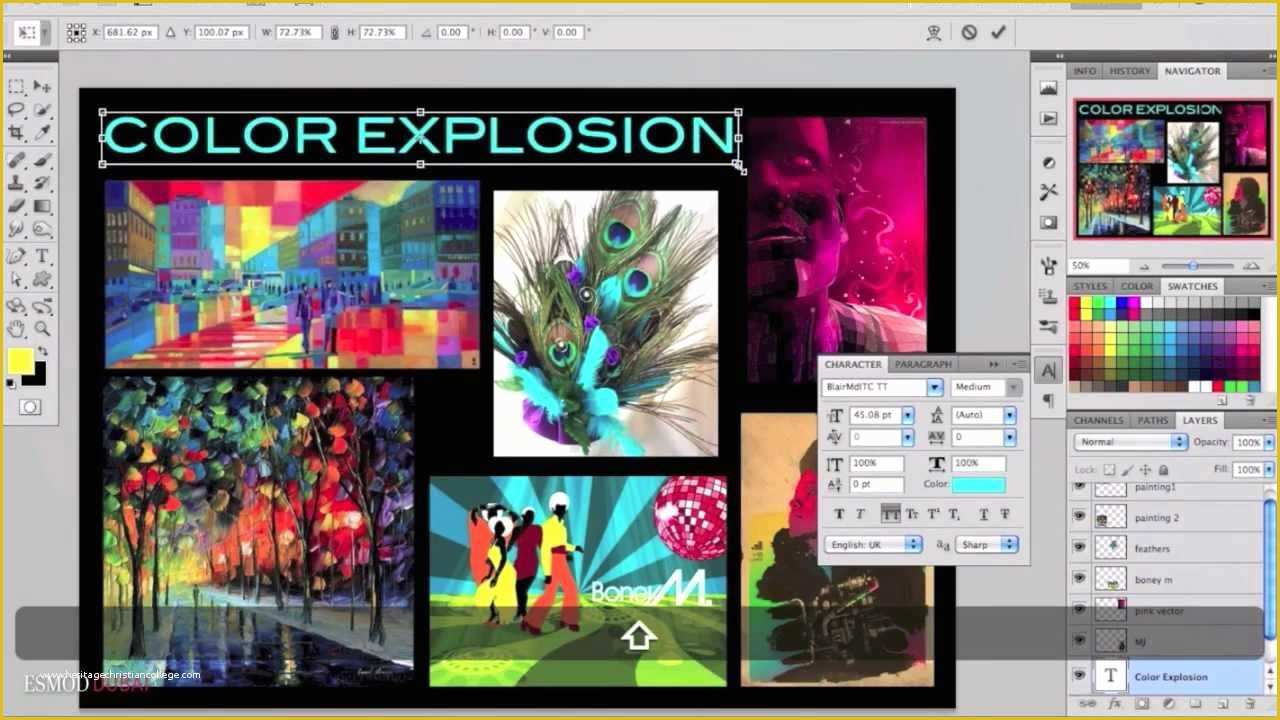The width and height of the screenshot is (1280, 720).
Task: Select the Eraser tool
Action: 16,207
